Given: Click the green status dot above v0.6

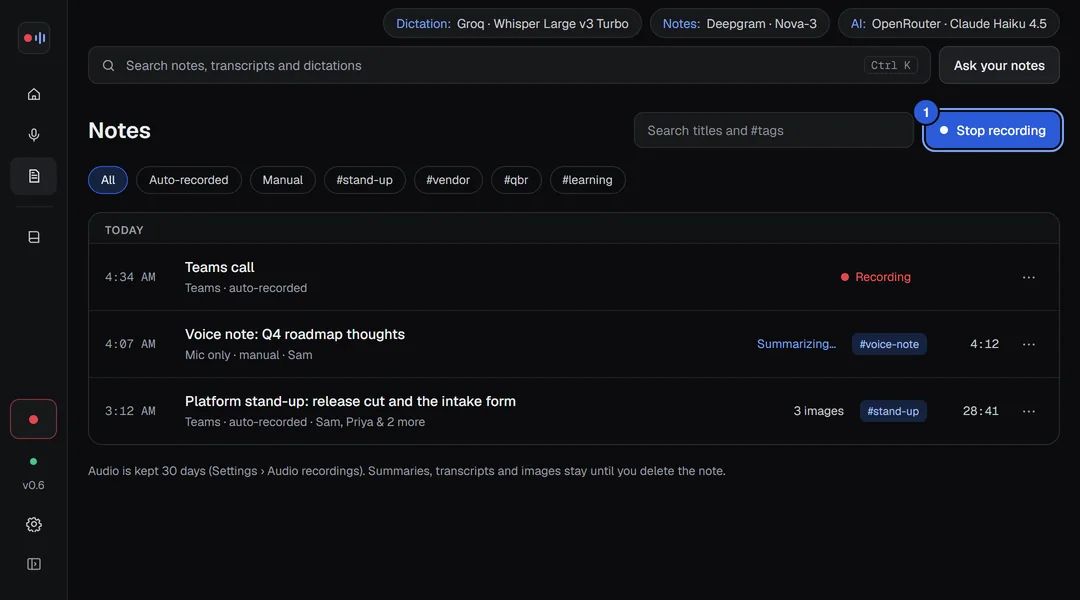Looking at the screenshot, I should pyautogui.click(x=33, y=462).
